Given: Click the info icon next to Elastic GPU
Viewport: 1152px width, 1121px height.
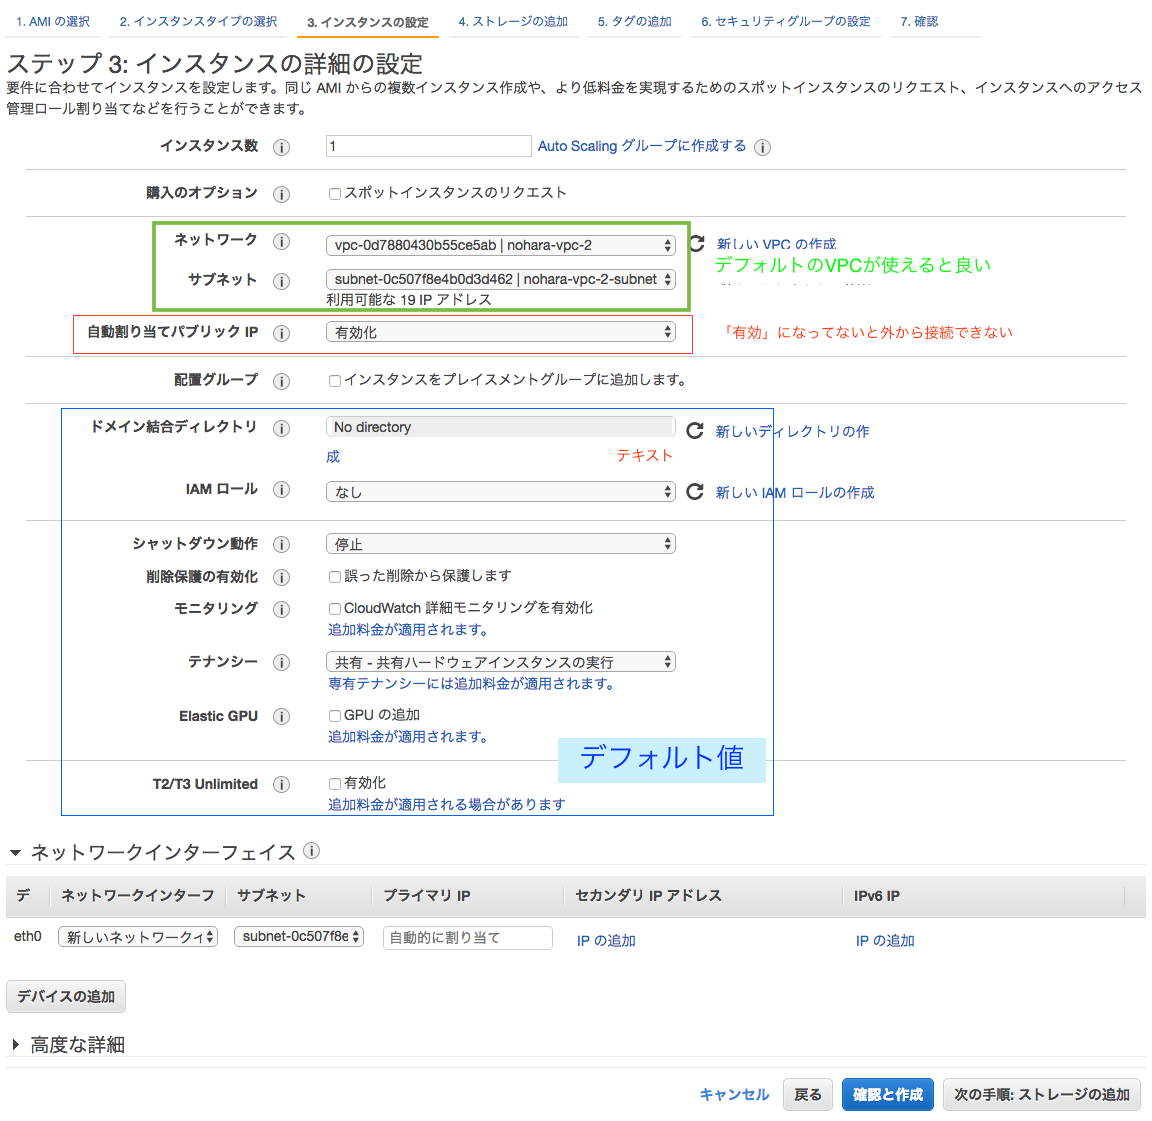Looking at the screenshot, I should coord(281,716).
